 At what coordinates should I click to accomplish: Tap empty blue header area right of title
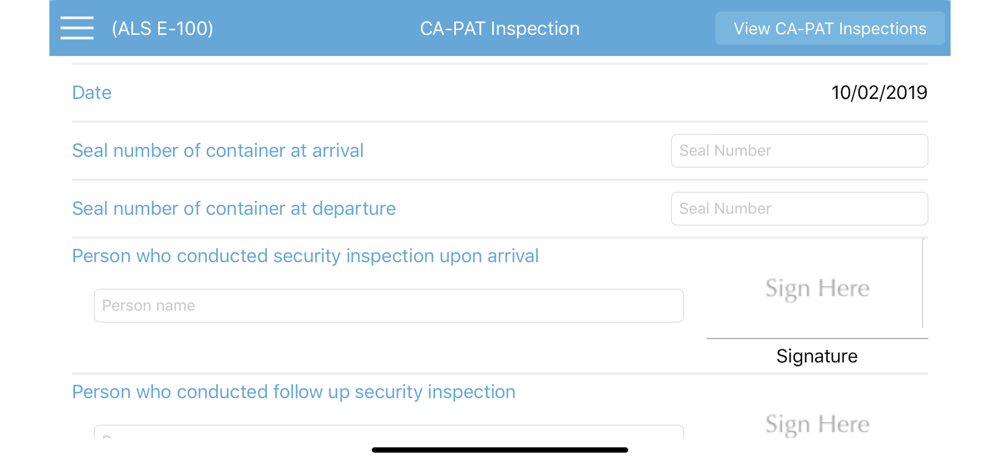point(648,29)
